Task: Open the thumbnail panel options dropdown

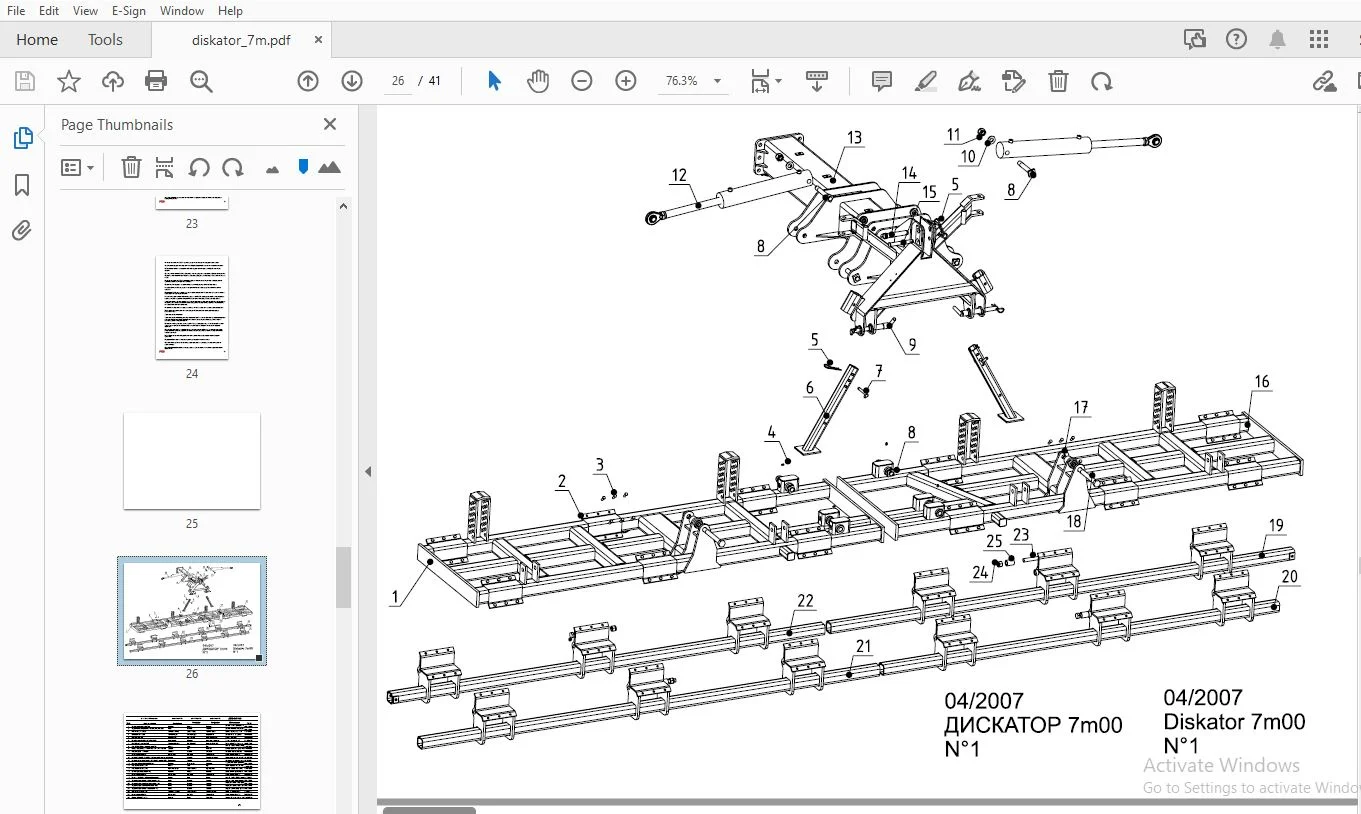Action: point(78,168)
